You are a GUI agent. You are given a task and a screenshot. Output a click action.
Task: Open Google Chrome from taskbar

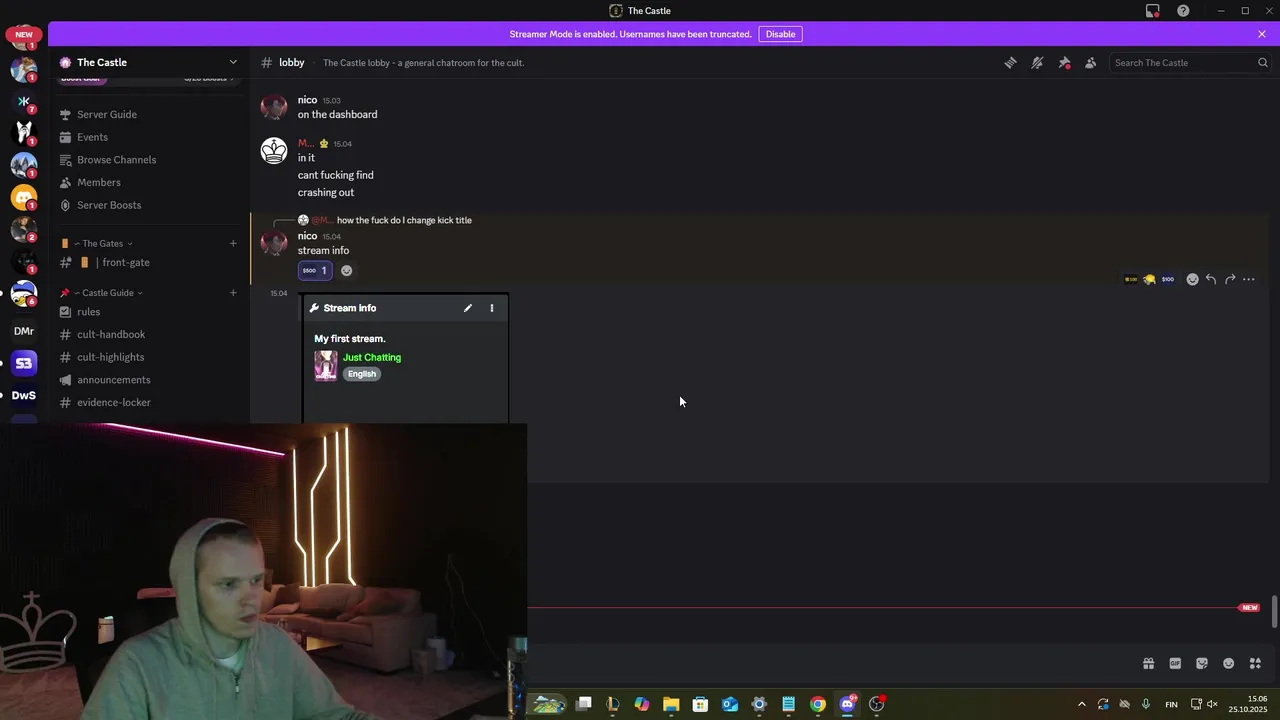(x=818, y=704)
